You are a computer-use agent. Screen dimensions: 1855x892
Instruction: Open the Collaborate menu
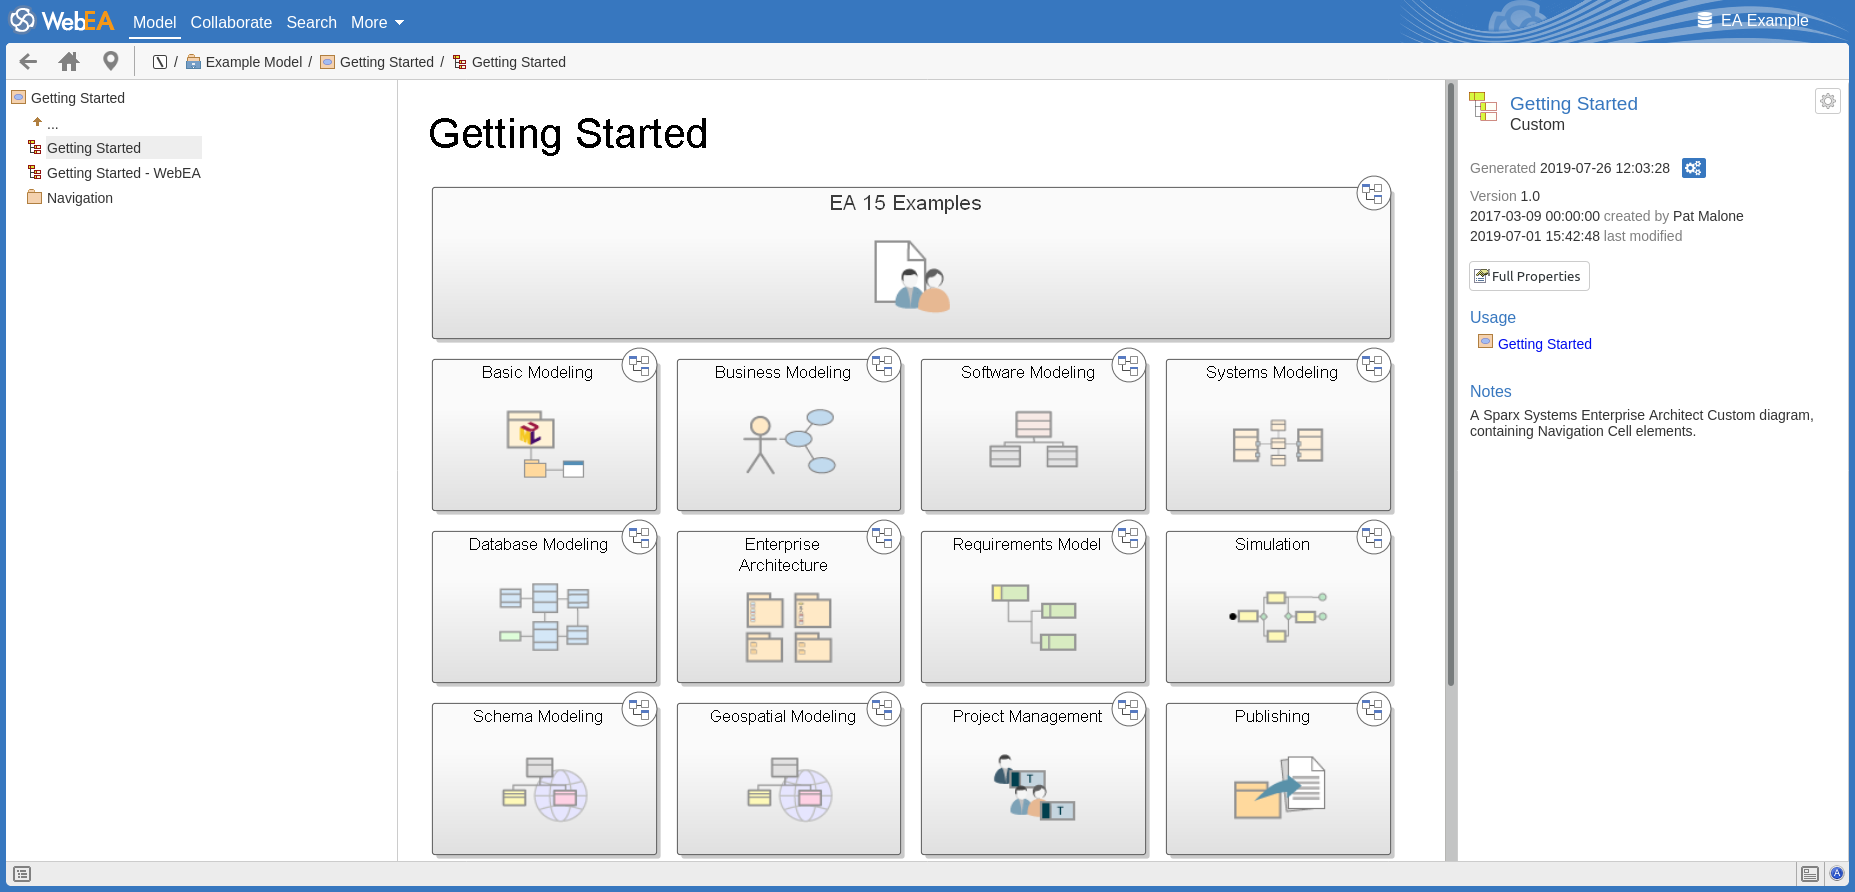(x=231, y=22)
